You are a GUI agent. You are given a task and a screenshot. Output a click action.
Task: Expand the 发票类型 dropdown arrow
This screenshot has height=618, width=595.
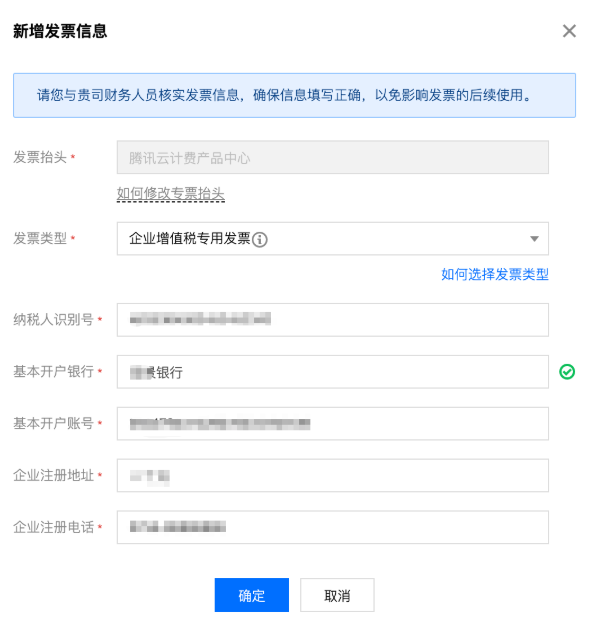tap(534, 238)
